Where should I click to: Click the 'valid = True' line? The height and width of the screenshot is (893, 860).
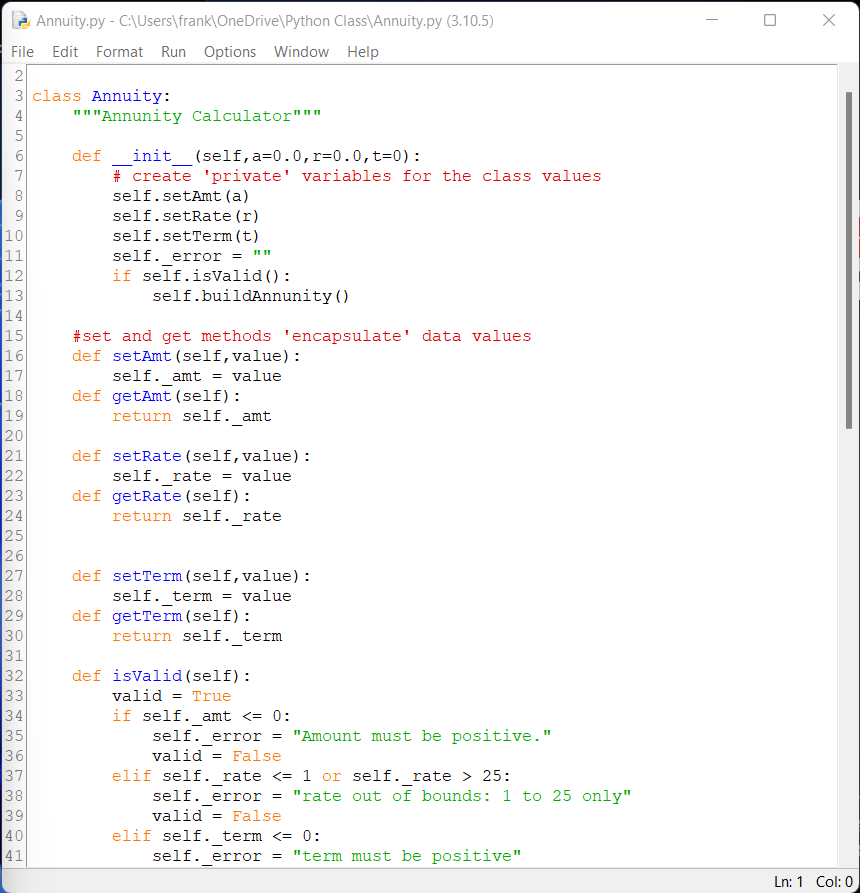[171, 696]
